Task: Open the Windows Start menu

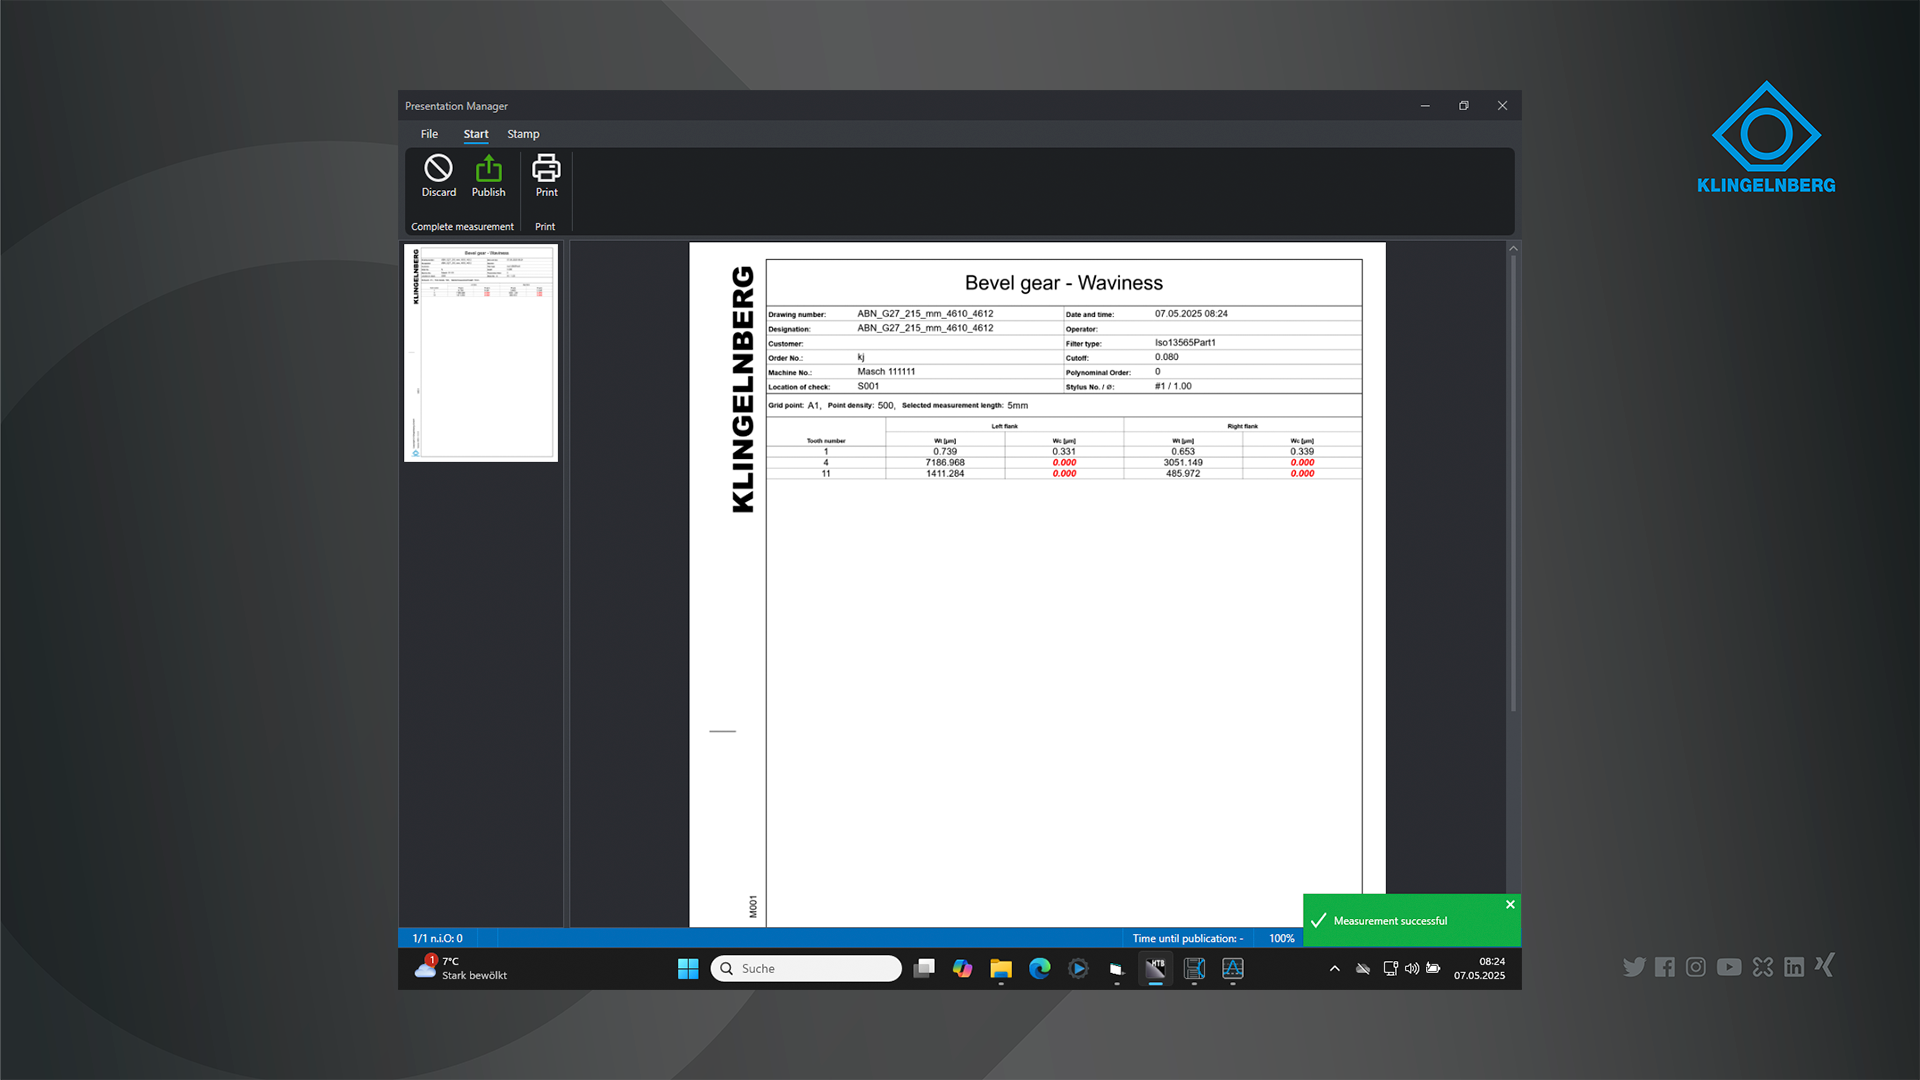Action: [x=688, y=968]
